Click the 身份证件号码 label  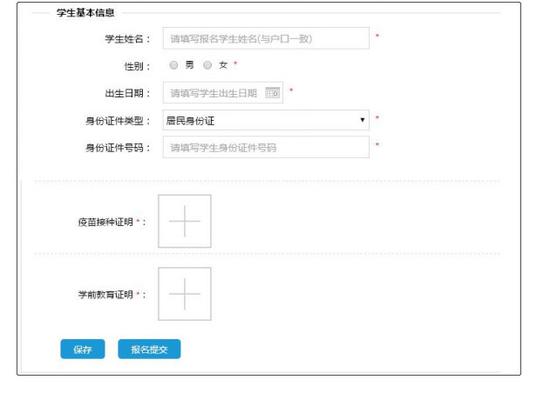click(118, 148)
